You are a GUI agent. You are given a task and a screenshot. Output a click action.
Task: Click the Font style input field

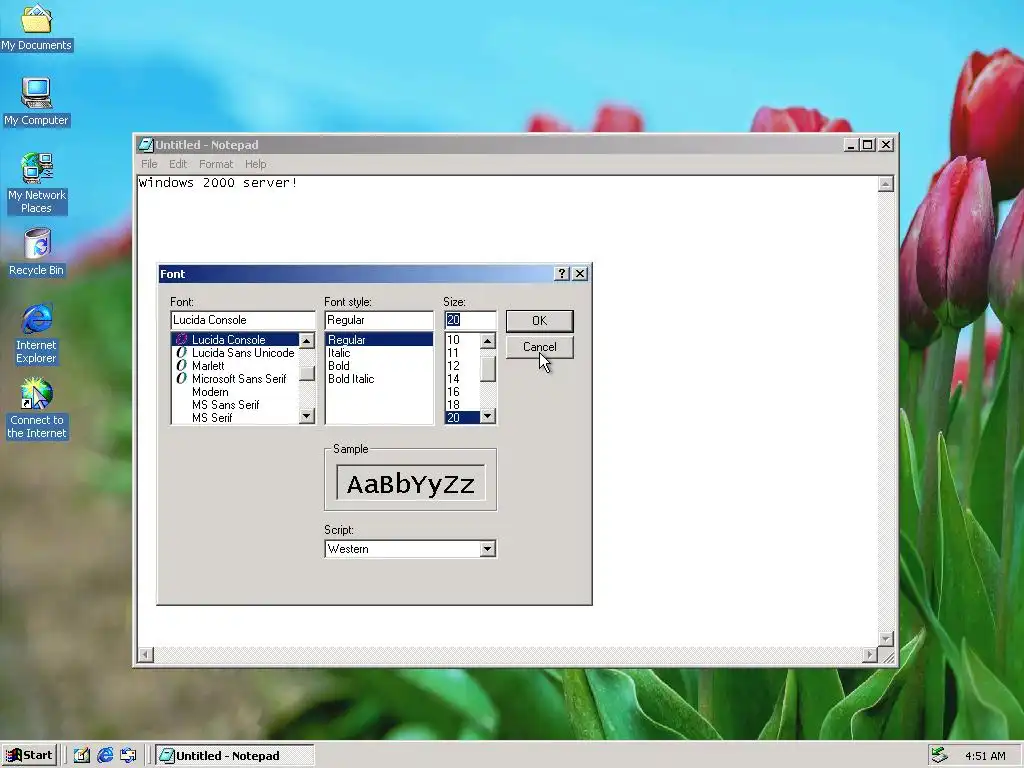[x=379, y=320]
